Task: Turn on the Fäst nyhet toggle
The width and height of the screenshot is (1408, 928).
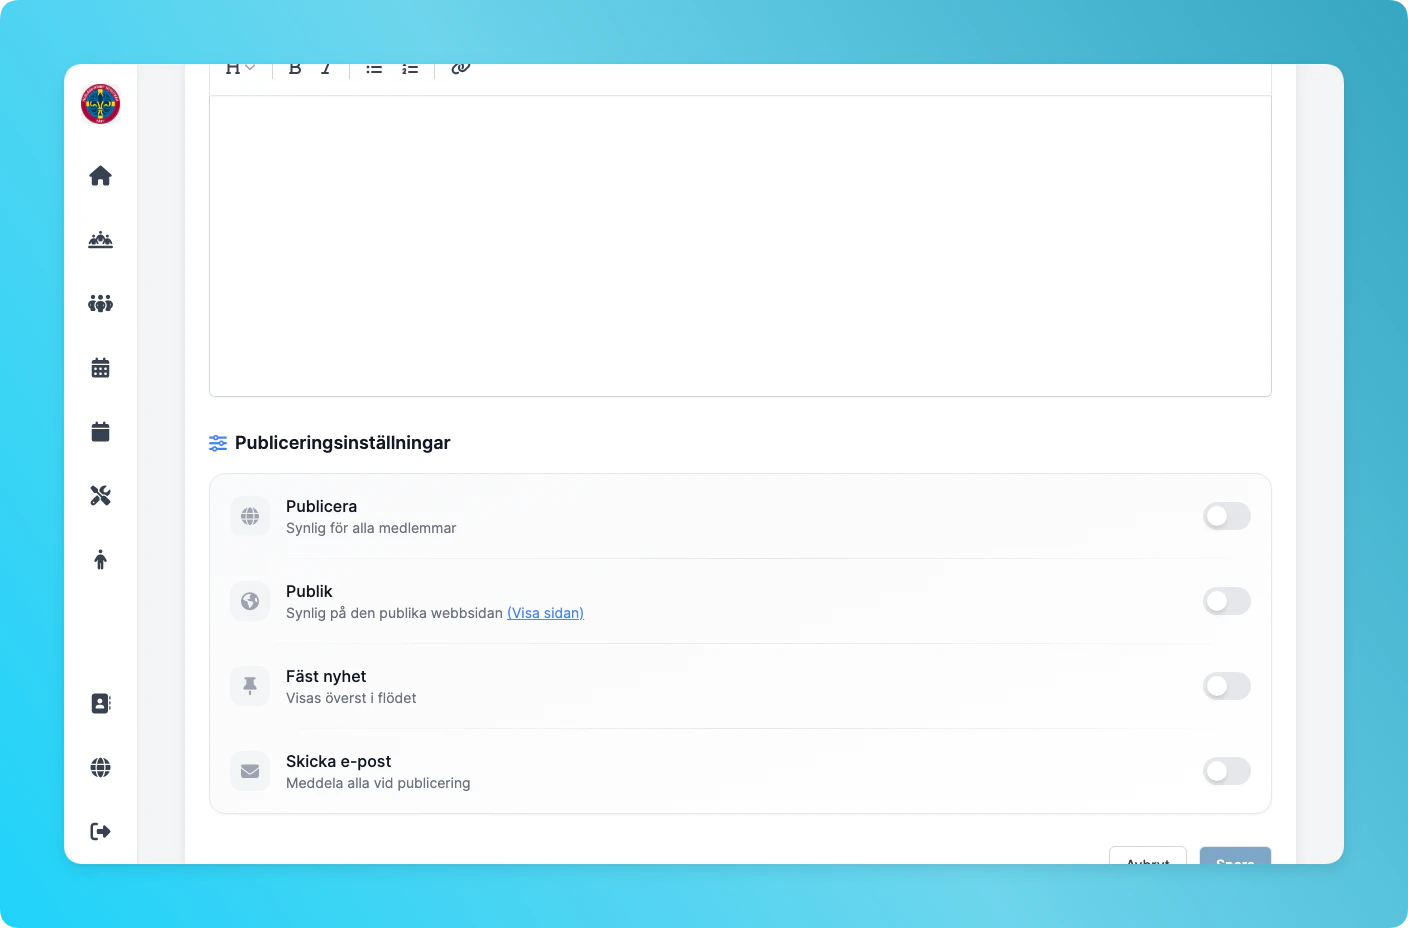Action: [x=1227, y=686]
